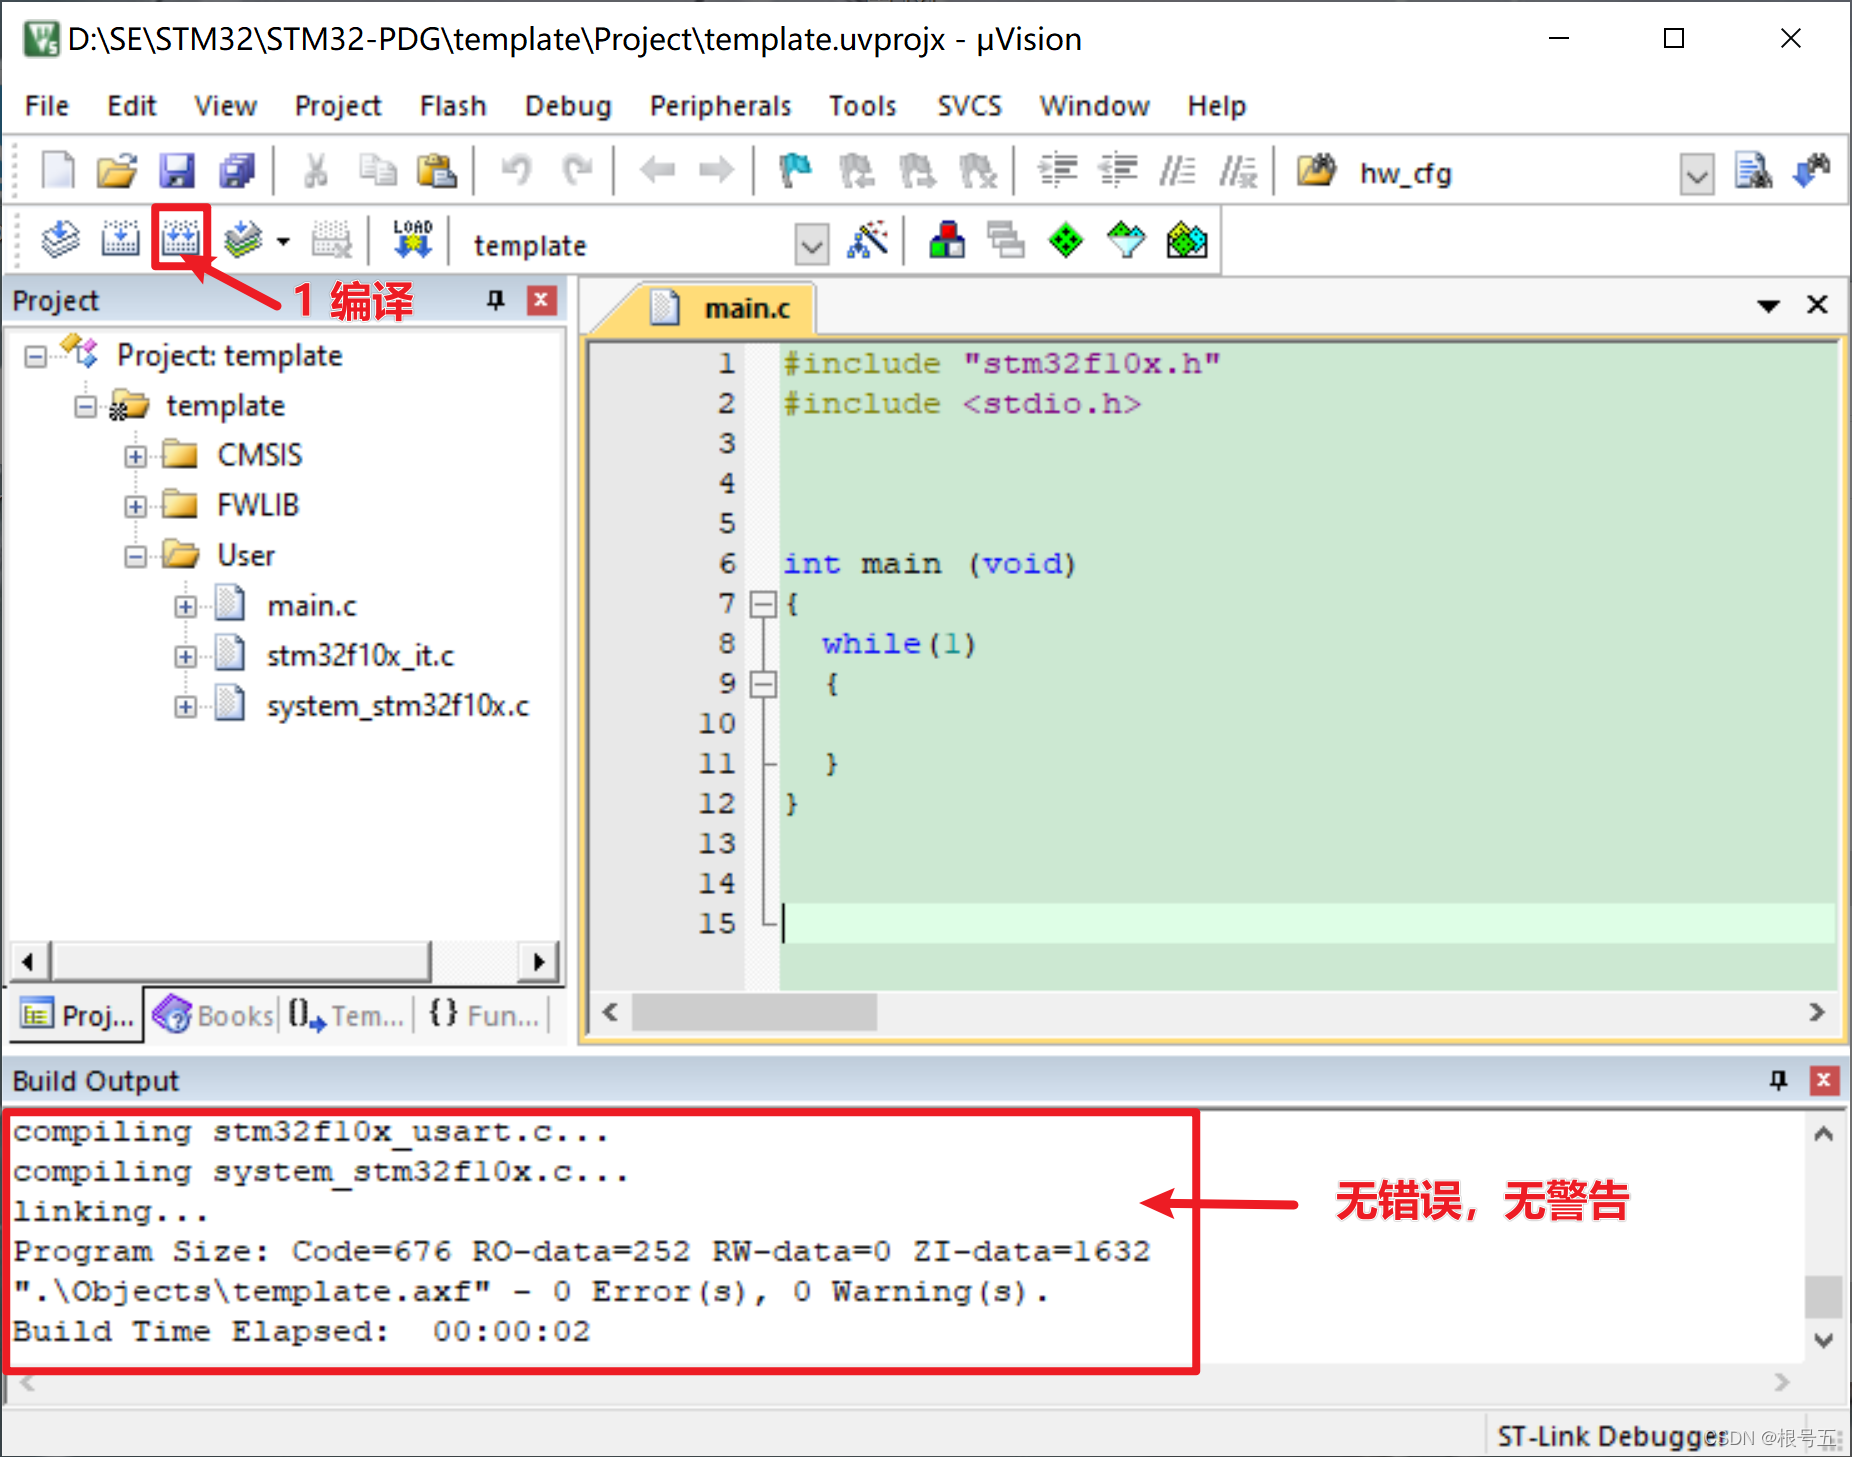Click the Batch Build icon
Viewport: 1852px width, 1457px height.
[243, 240]
